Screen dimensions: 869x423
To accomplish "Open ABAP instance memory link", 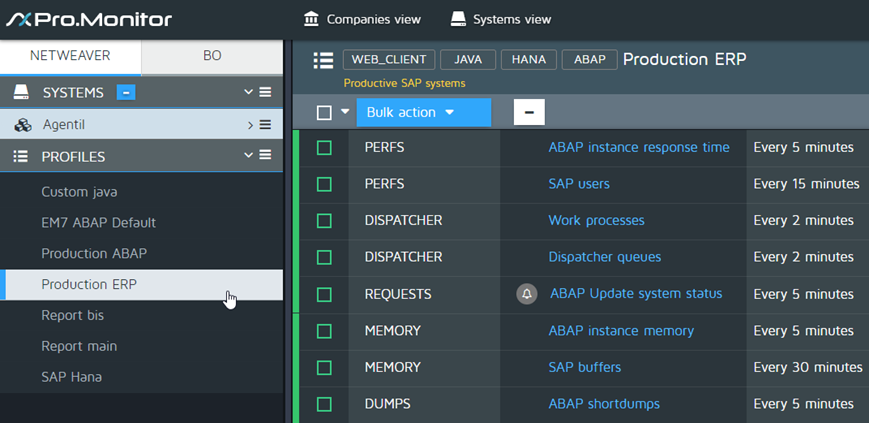I will (x=621, y=331).
